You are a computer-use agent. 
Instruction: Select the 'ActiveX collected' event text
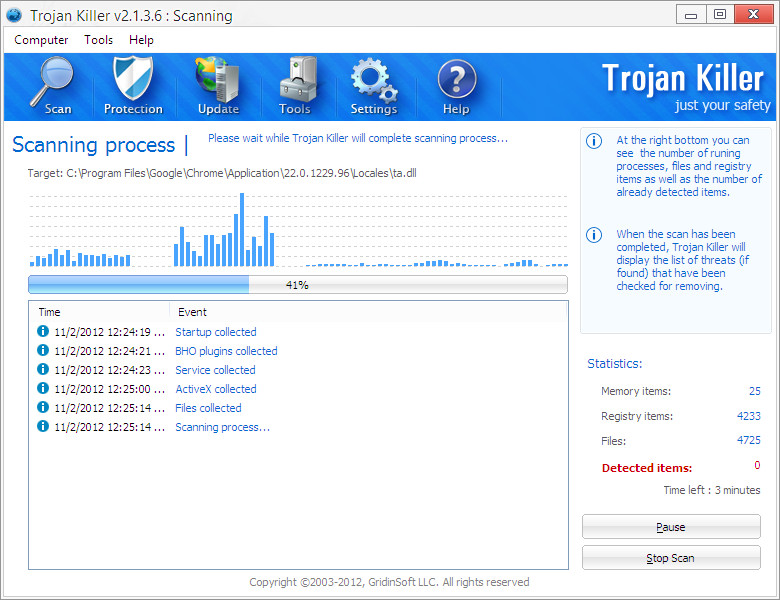click(x=216, y=389)
